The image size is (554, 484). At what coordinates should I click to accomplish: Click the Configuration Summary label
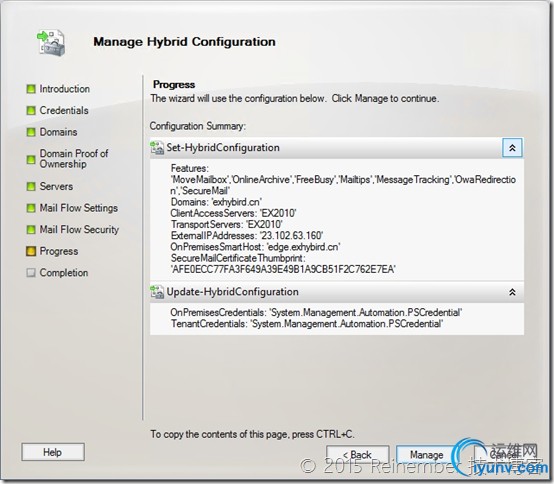click(x=198, y=126)
